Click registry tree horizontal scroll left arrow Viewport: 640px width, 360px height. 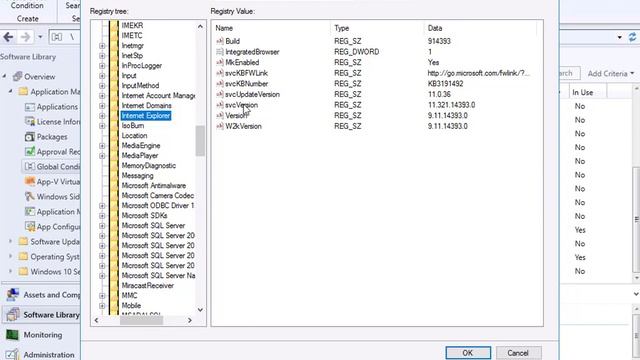96,320
